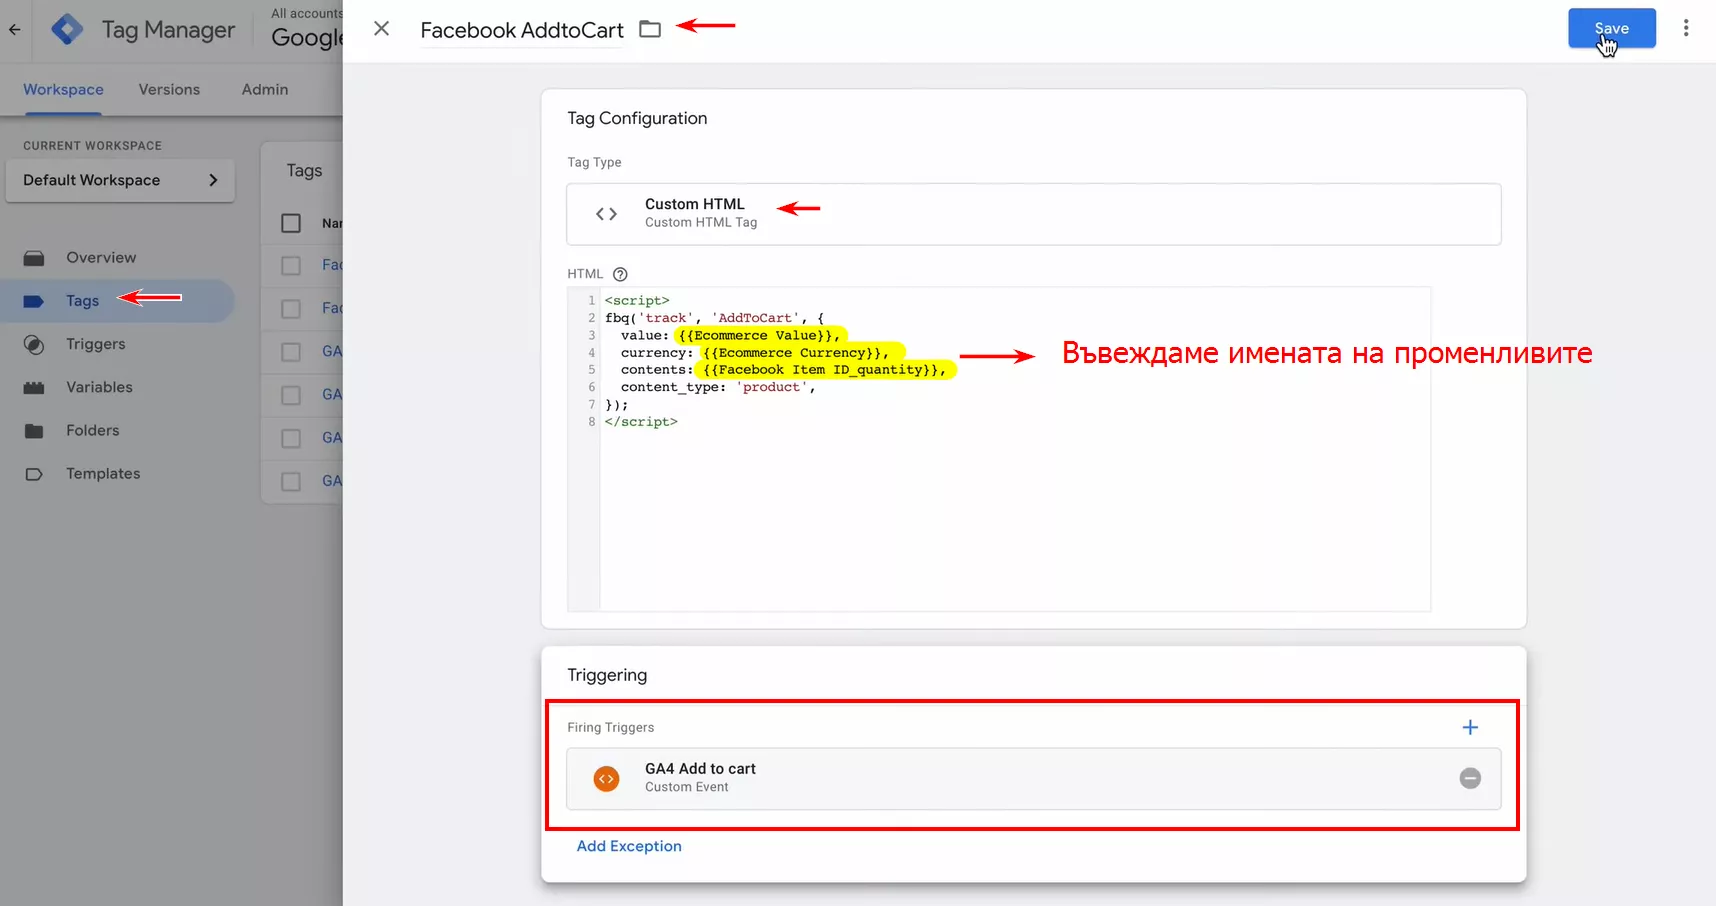Click the Triggering section heading
Screen dimensions: 1716x906
607,675
